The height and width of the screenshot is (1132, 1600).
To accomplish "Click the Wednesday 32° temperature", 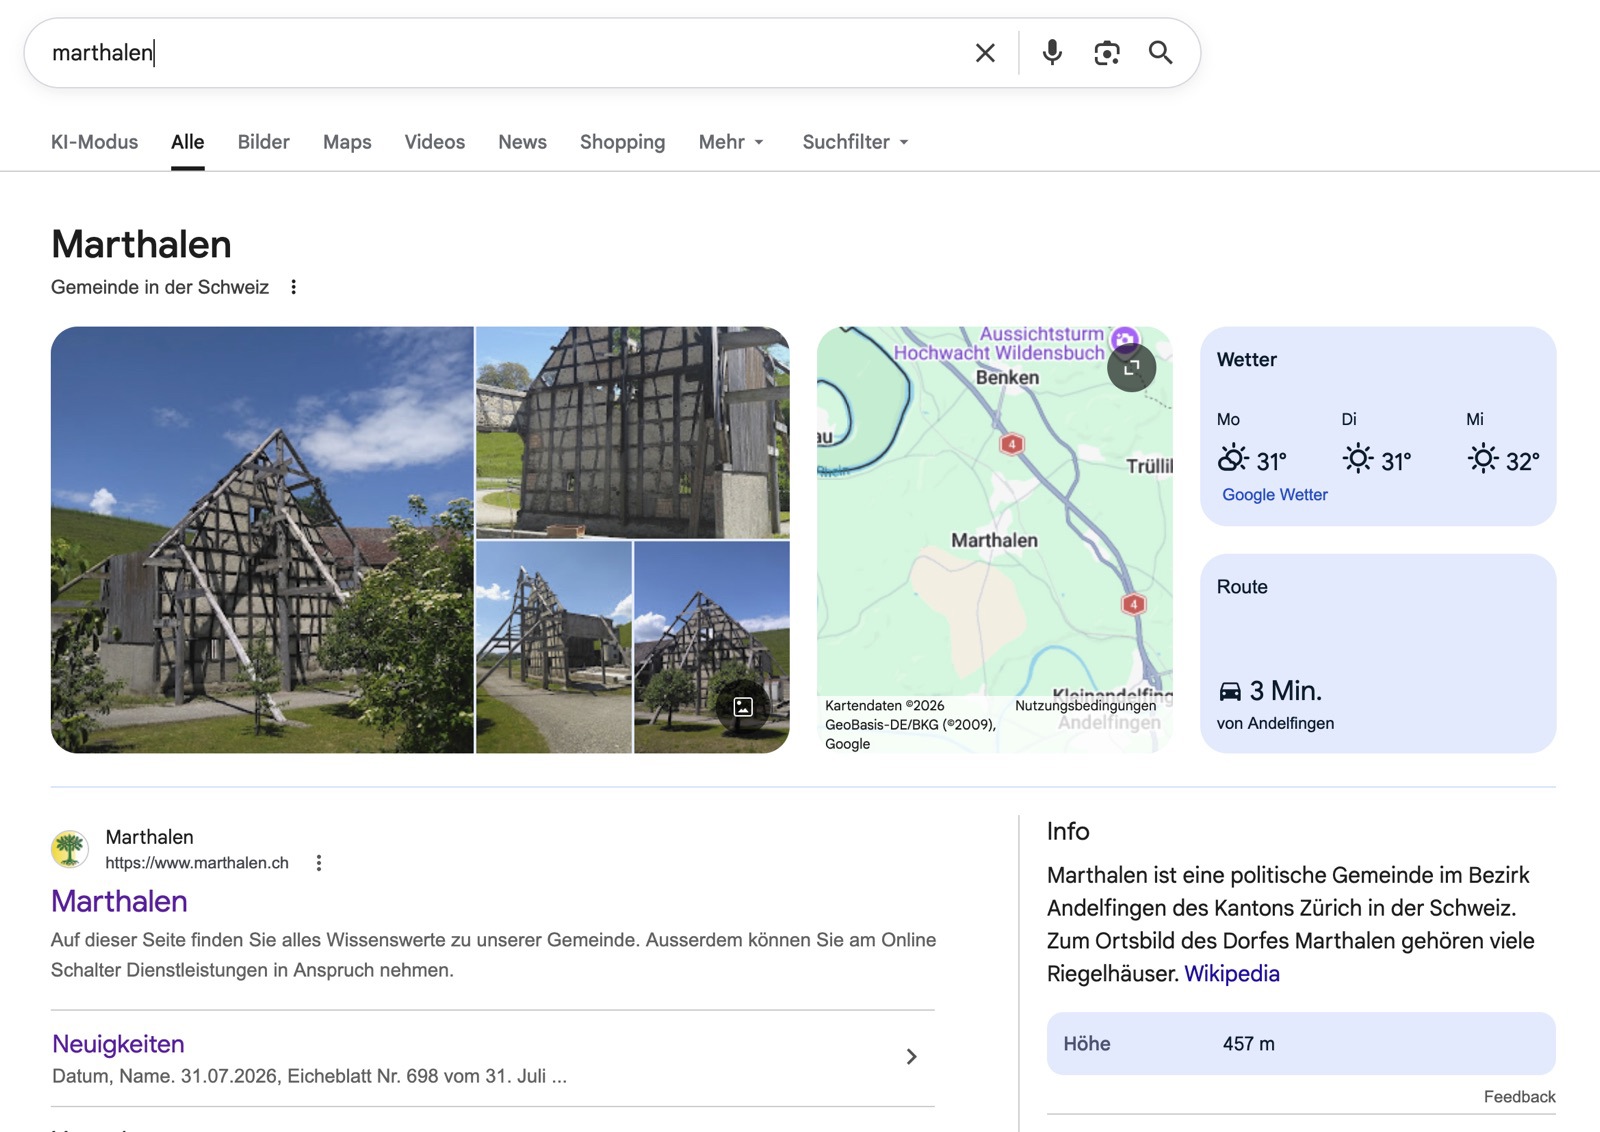I will tap(1522, 461).
